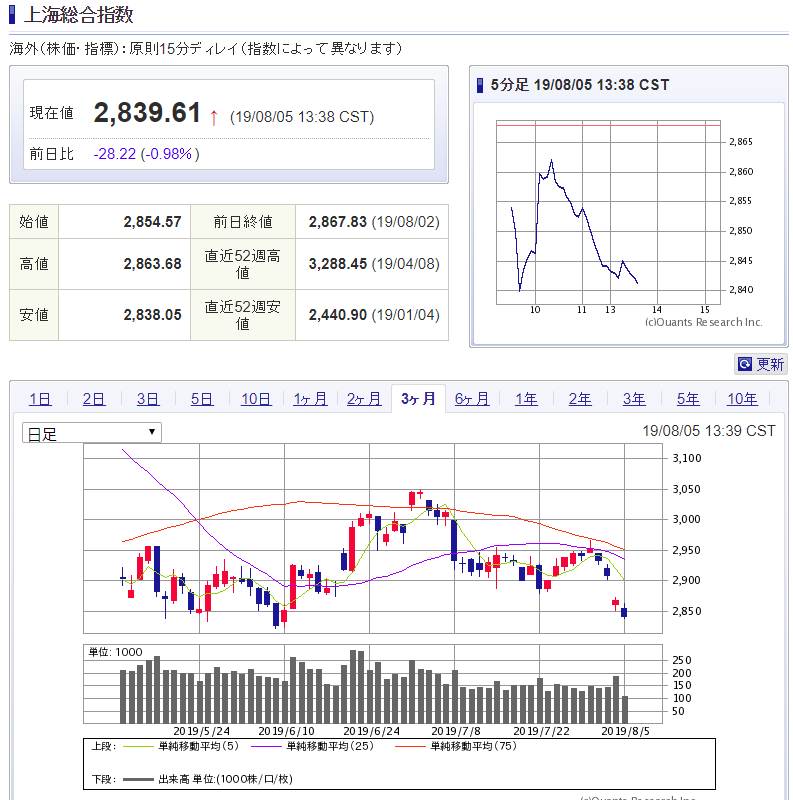Show the 1年 chart period
This screenshot has height=800, width=793.
(526, 399)
